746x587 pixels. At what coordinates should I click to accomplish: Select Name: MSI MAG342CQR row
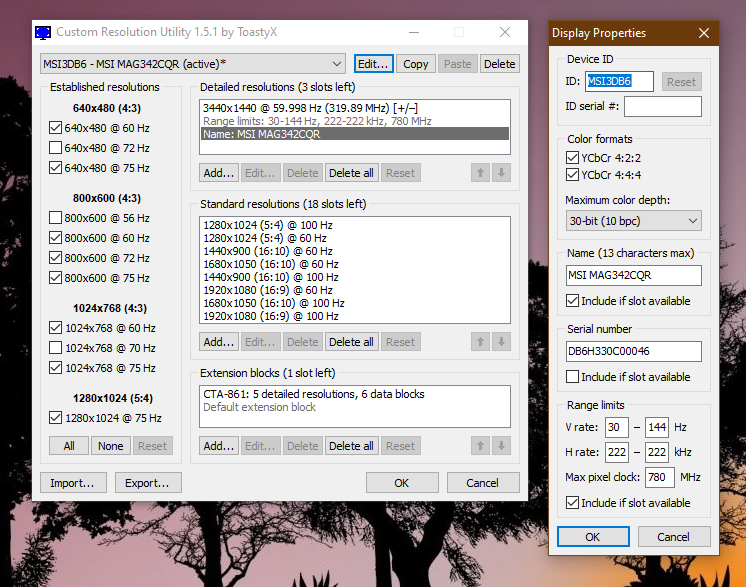pyautogui.click(x=355, y=134)
